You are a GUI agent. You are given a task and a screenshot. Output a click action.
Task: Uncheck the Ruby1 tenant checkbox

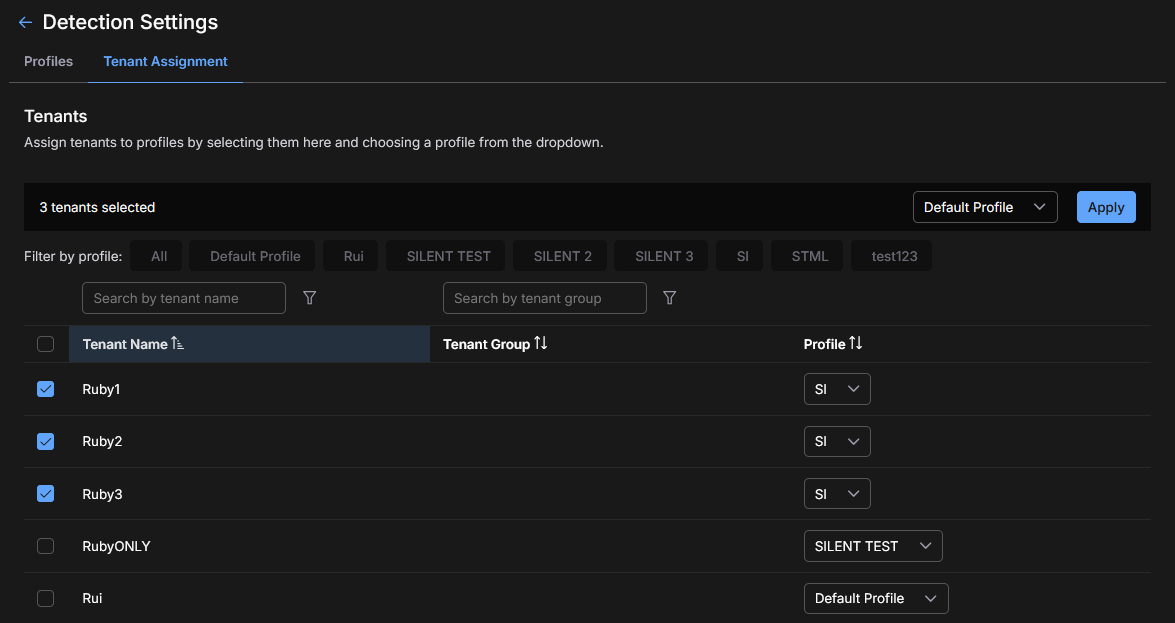(x=45, y=389)
